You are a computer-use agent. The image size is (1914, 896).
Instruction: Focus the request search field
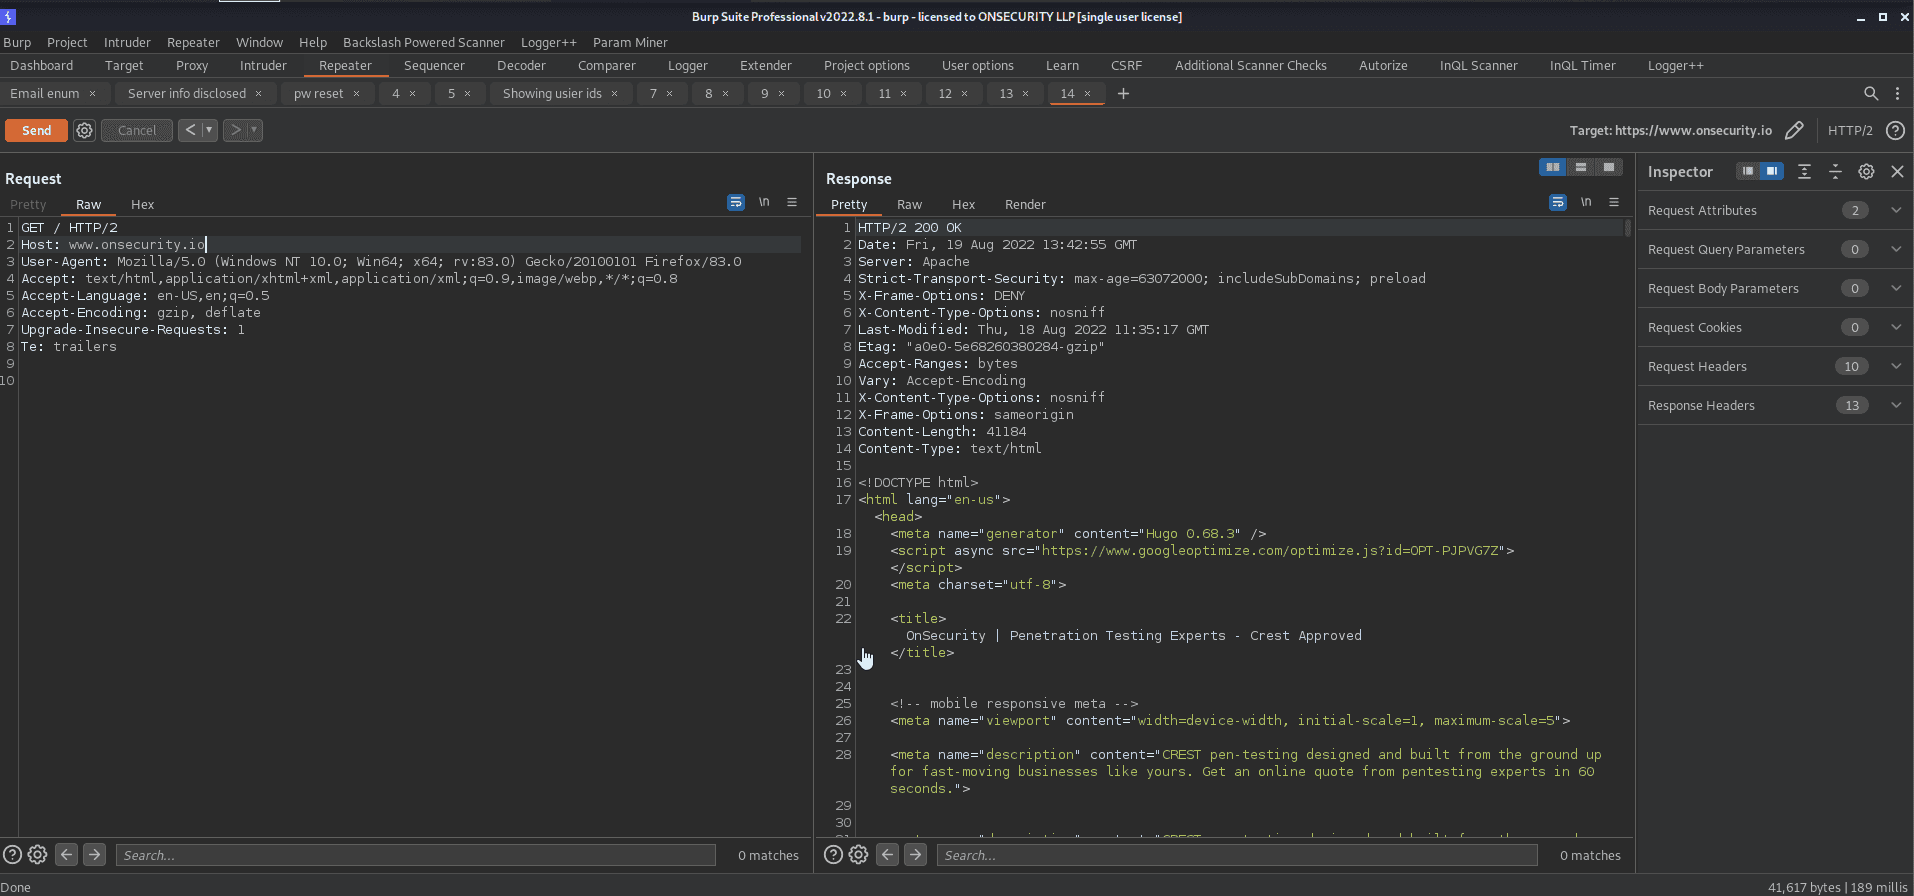416,855
